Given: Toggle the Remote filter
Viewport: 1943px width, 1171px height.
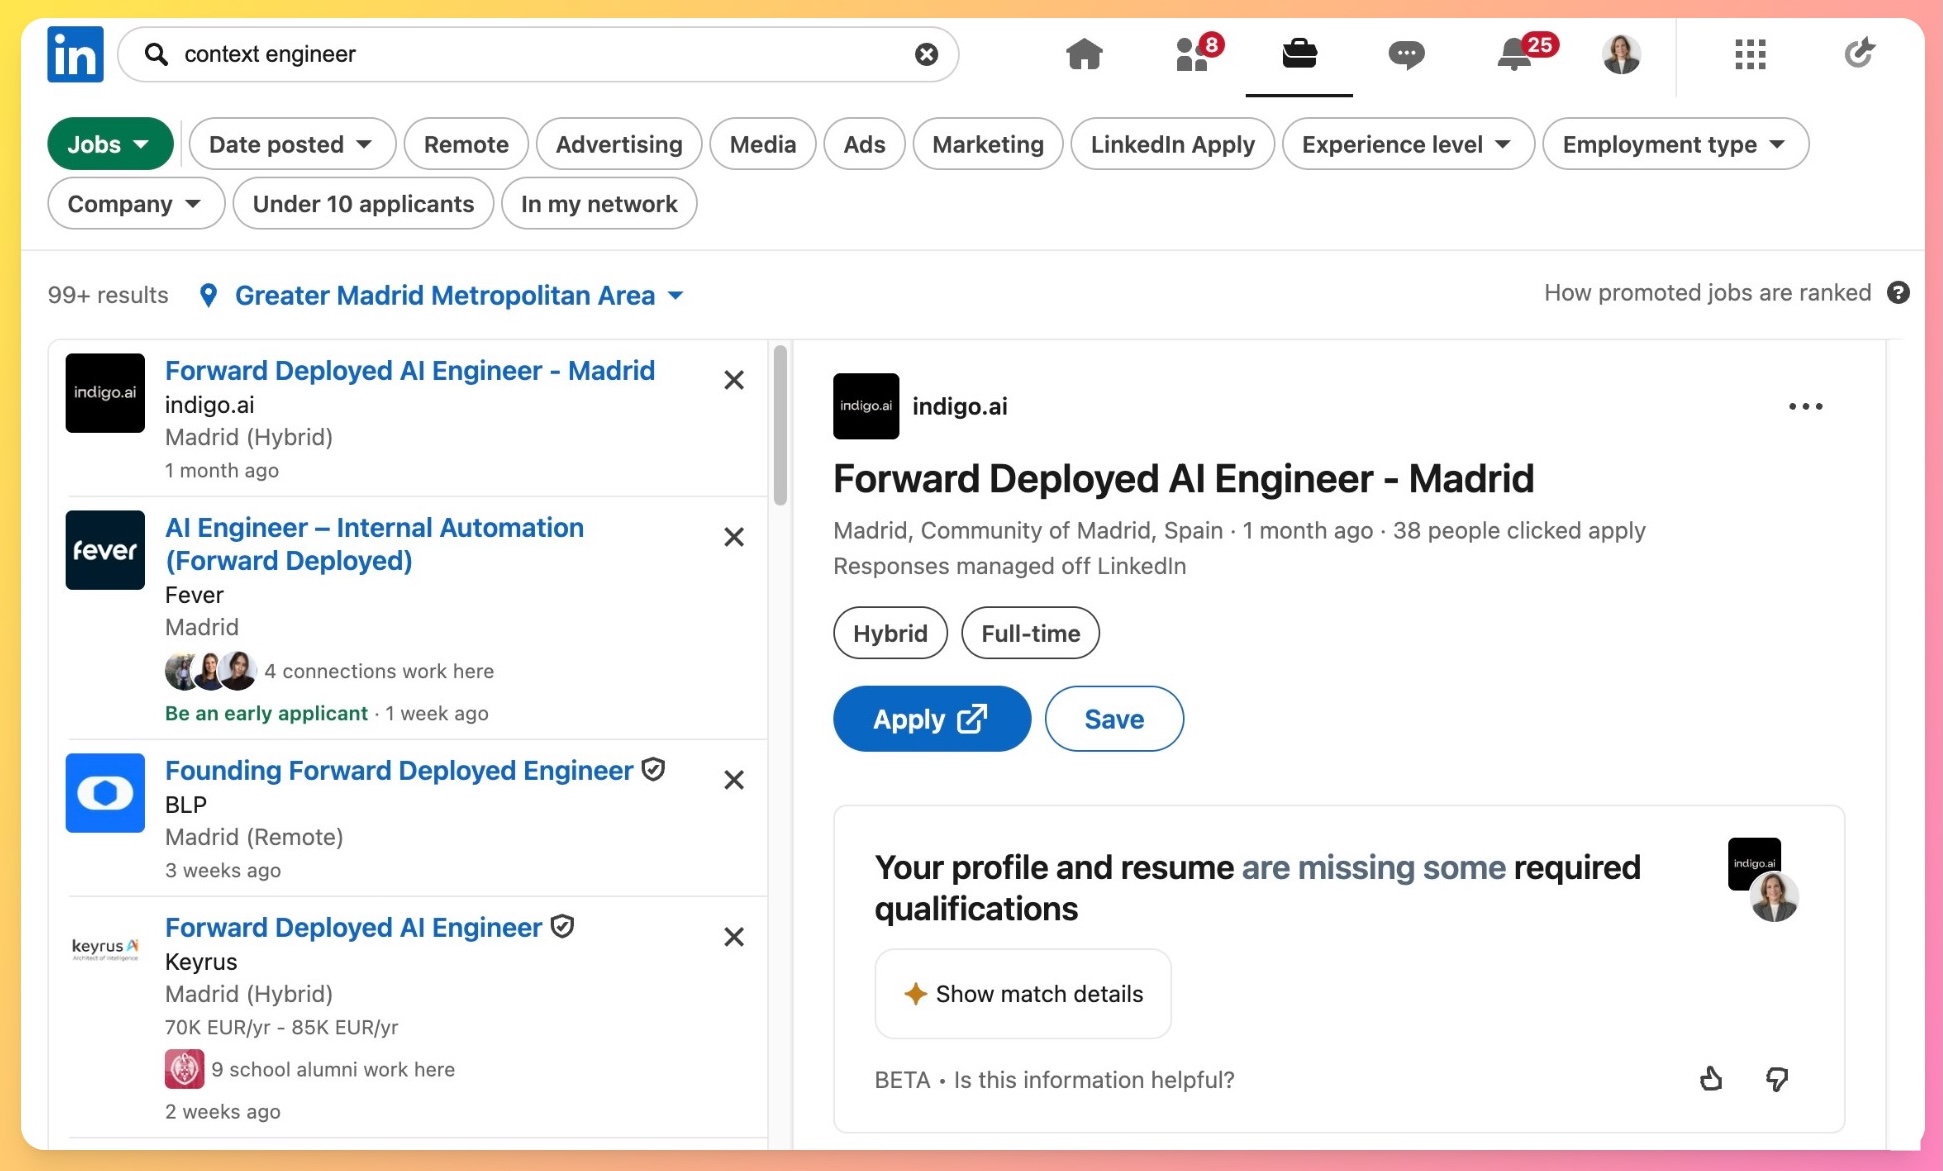Looking at the screenshot, I should [466, 144].
